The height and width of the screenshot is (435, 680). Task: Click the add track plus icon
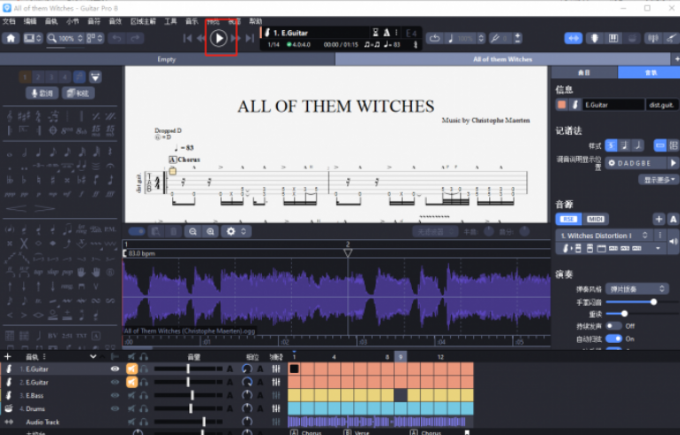[8, 356]
